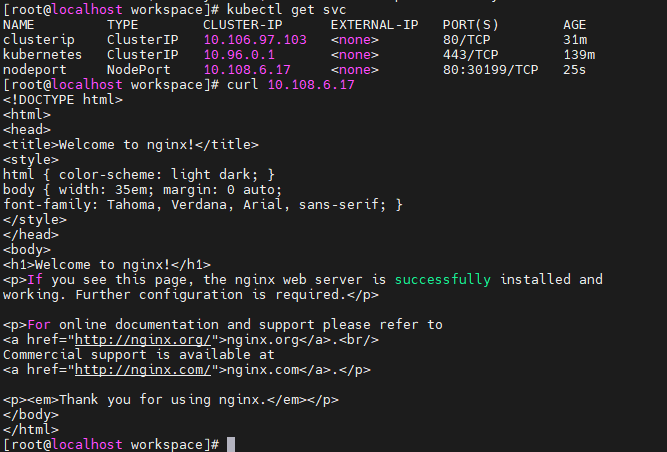The width and height of the screenshot is (667, 452).
Task: Click the TYPE column header
Action: [123, 25]
